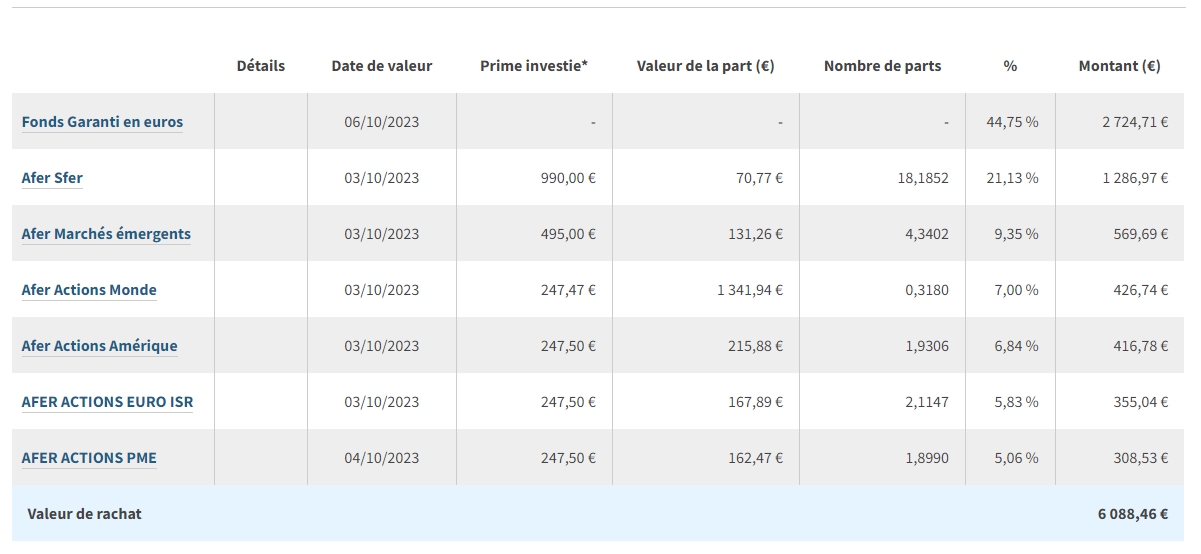Click the 1 341,94 € share value cell
The image size is (1201, 554).
point(749,290)
